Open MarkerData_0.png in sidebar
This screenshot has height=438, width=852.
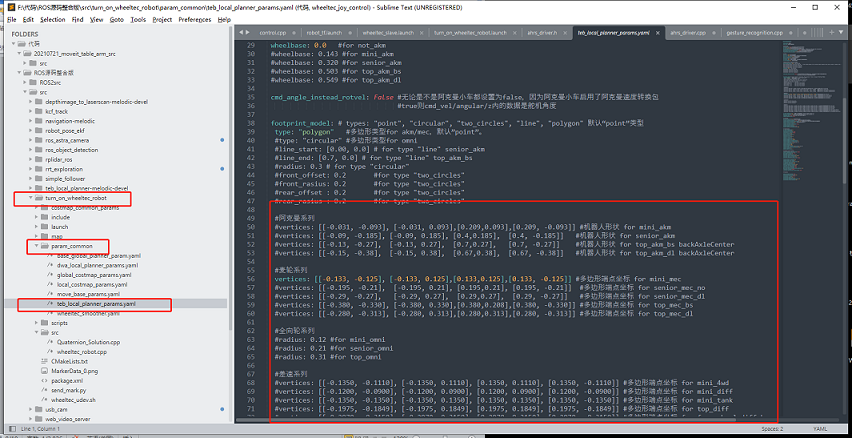(74, 371)
